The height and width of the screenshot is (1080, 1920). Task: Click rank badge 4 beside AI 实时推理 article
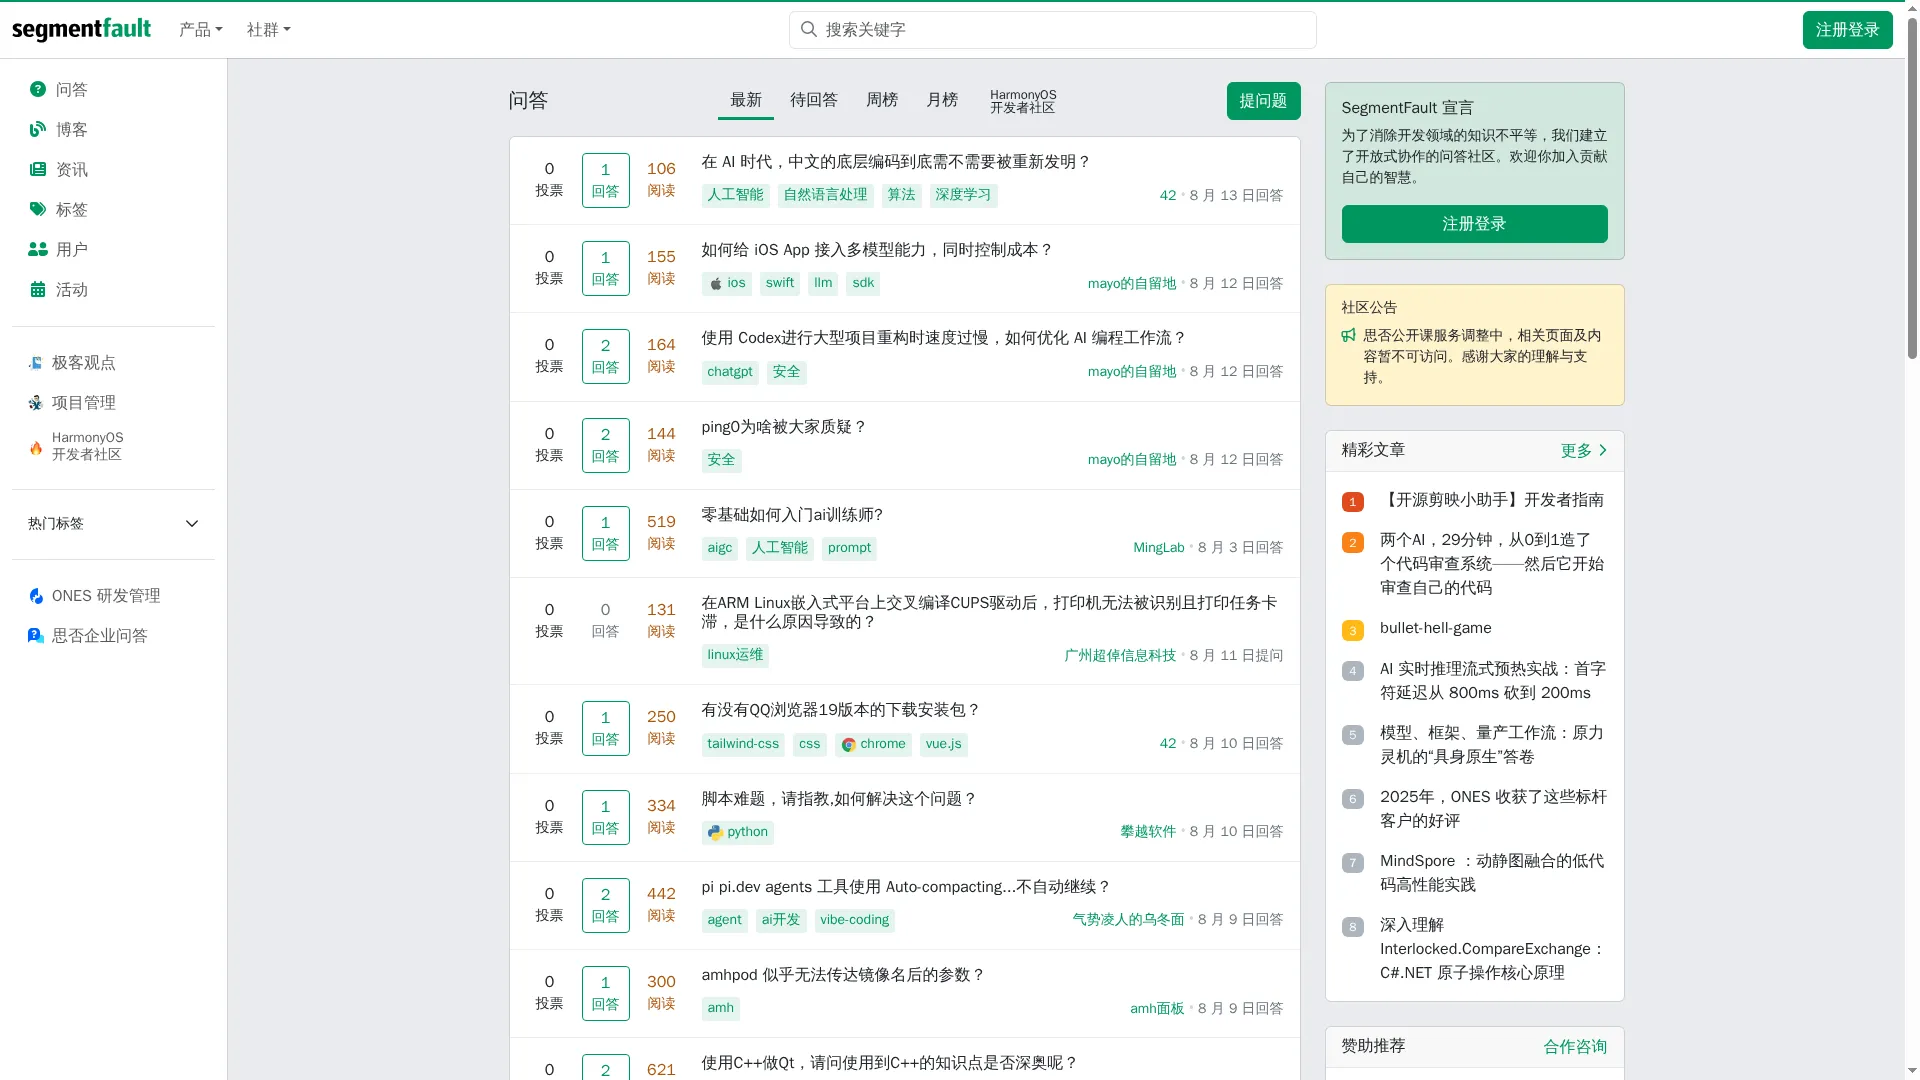pyautogui.click(x=1353, y=671)
